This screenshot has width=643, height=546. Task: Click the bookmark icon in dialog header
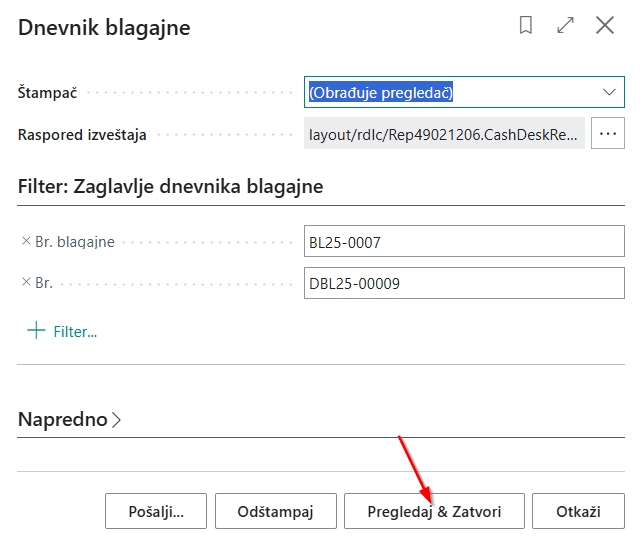pos(526,25)
